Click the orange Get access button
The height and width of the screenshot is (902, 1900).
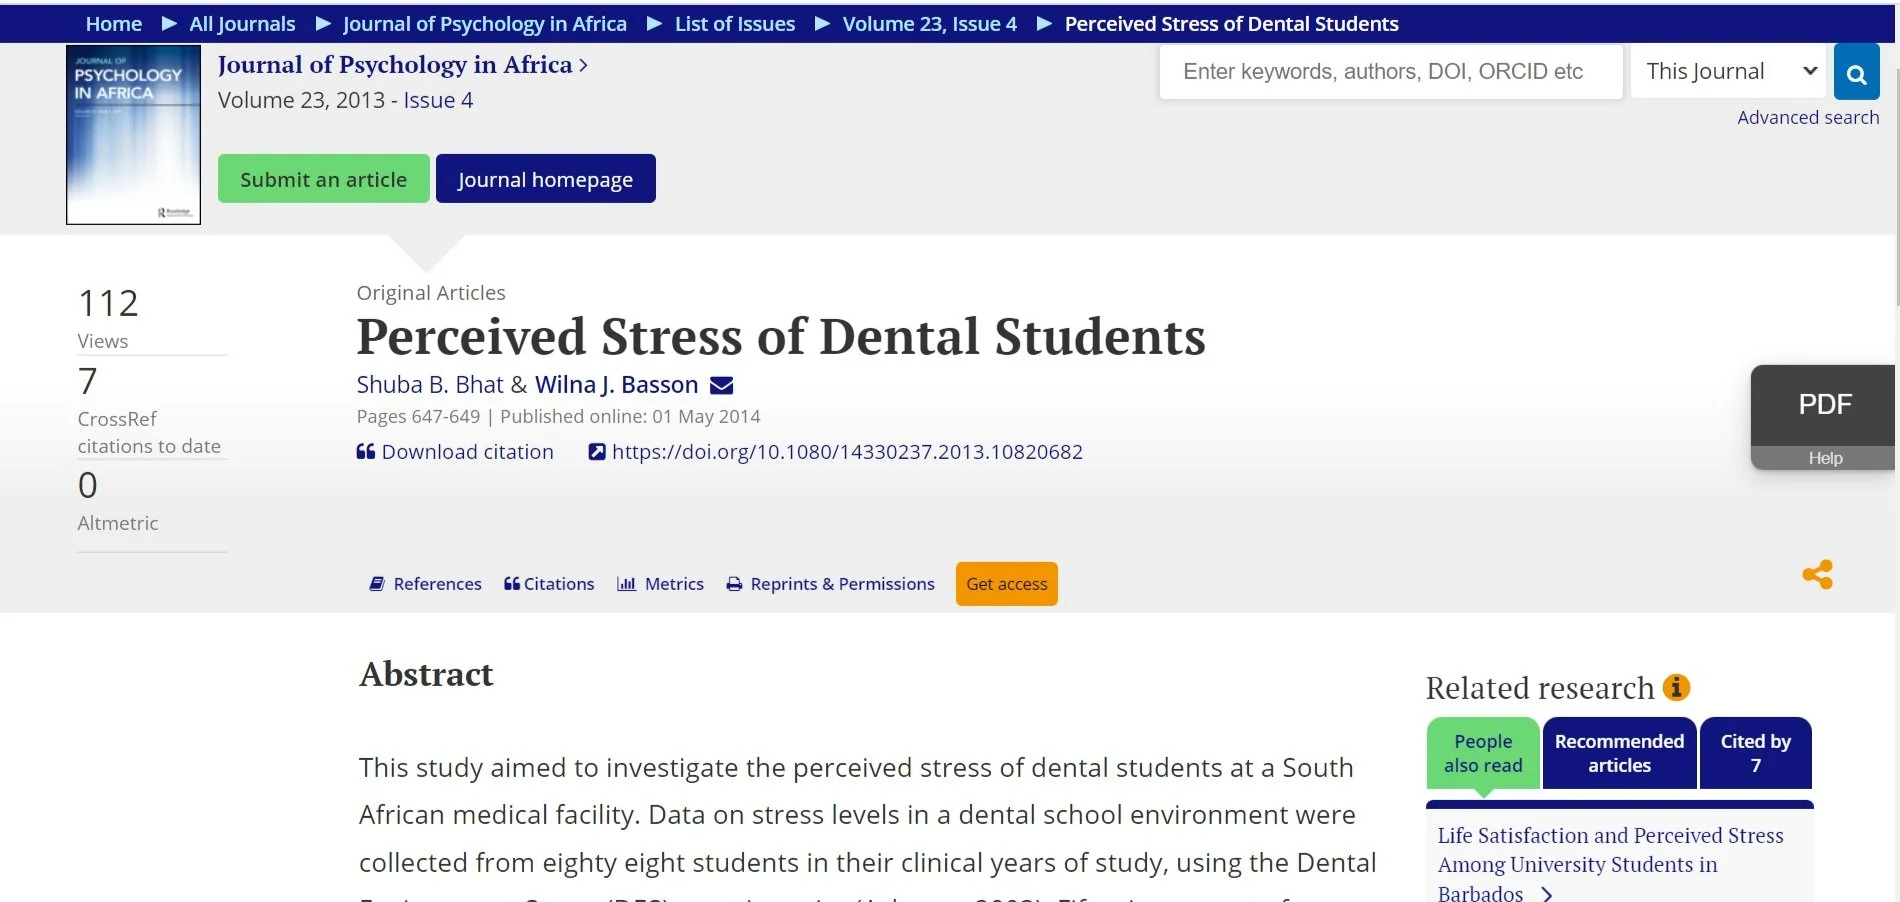(1006, 584)
